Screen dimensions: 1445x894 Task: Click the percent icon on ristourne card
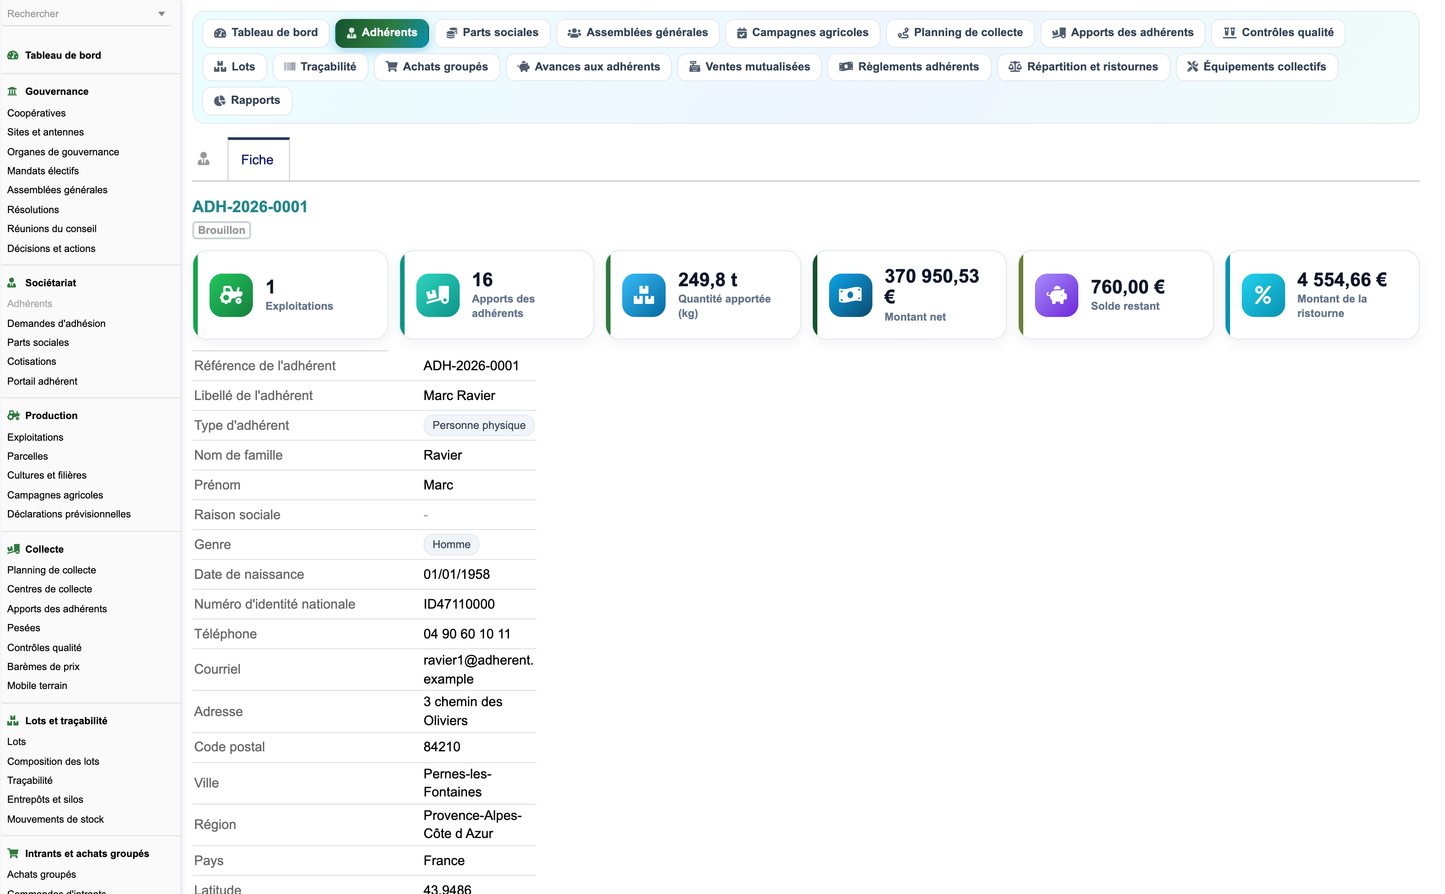1263,295
